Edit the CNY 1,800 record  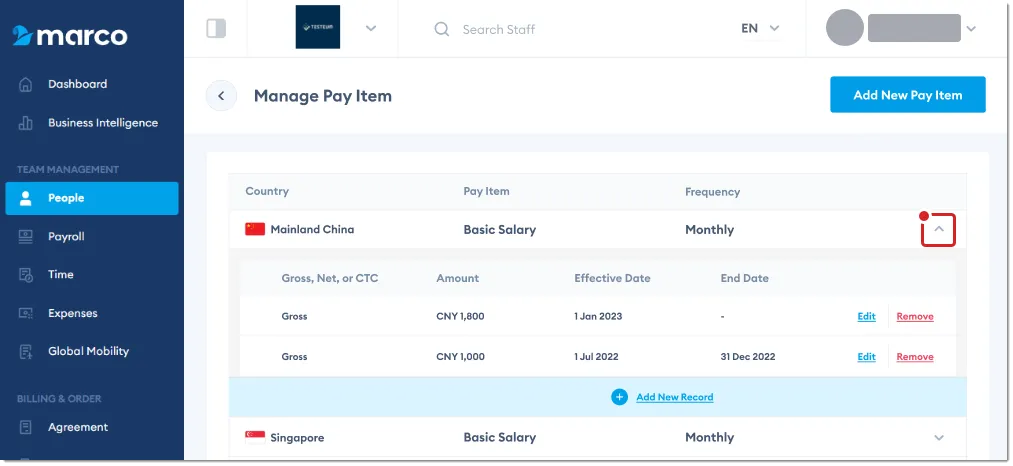866,317
